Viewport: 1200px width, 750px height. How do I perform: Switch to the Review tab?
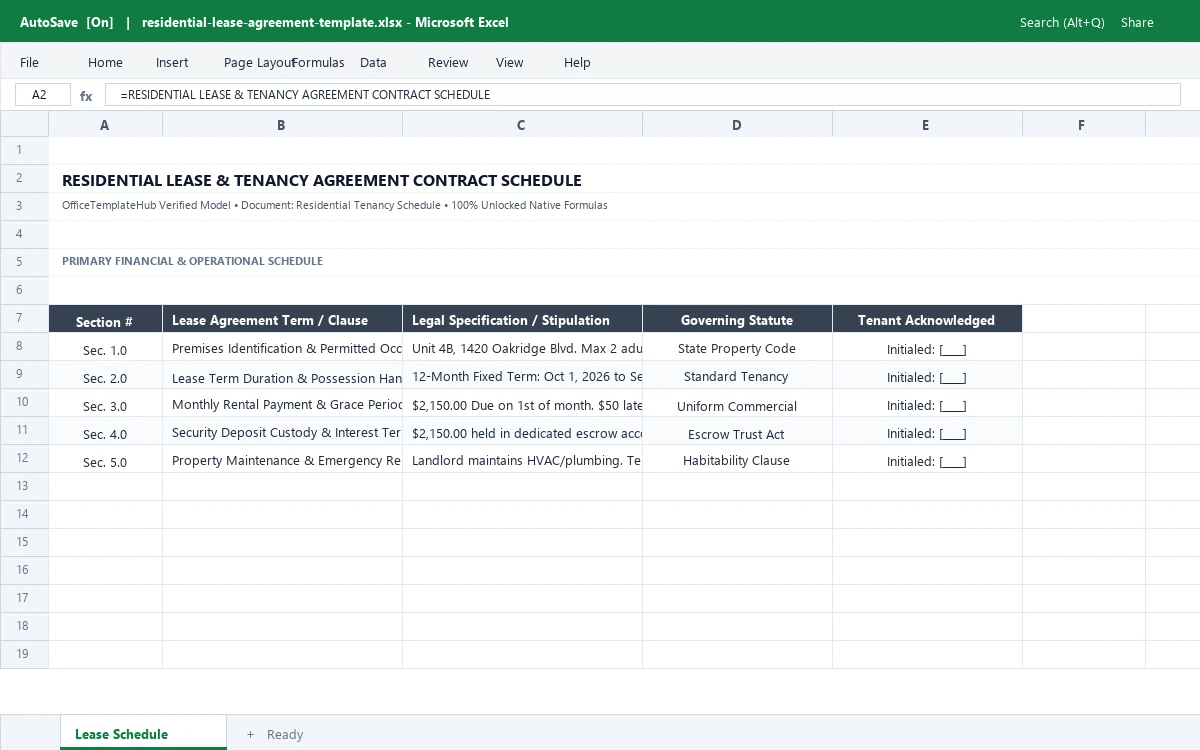(448, 62)
